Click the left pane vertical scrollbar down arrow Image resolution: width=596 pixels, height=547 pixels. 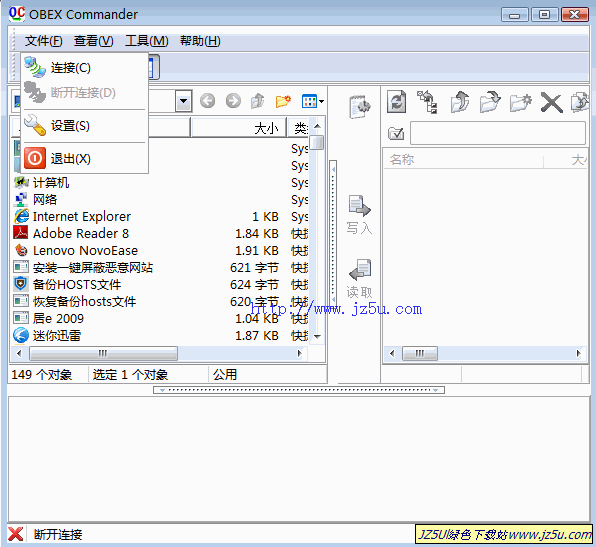click(x=317, y=336)
